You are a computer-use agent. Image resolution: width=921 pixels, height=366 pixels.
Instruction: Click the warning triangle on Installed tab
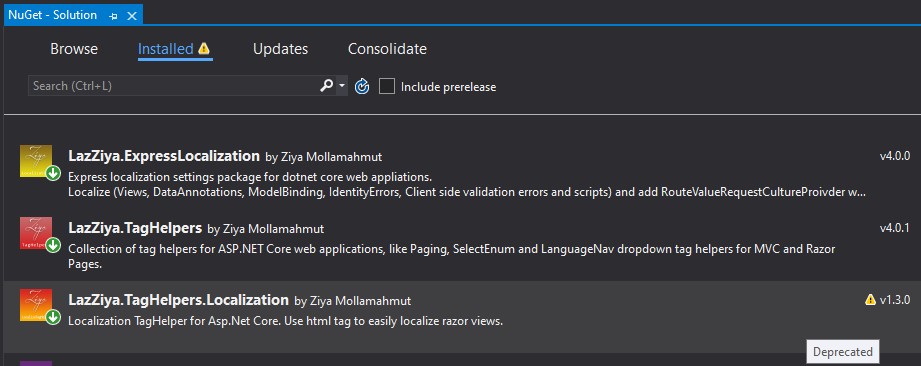coord(204,48)
